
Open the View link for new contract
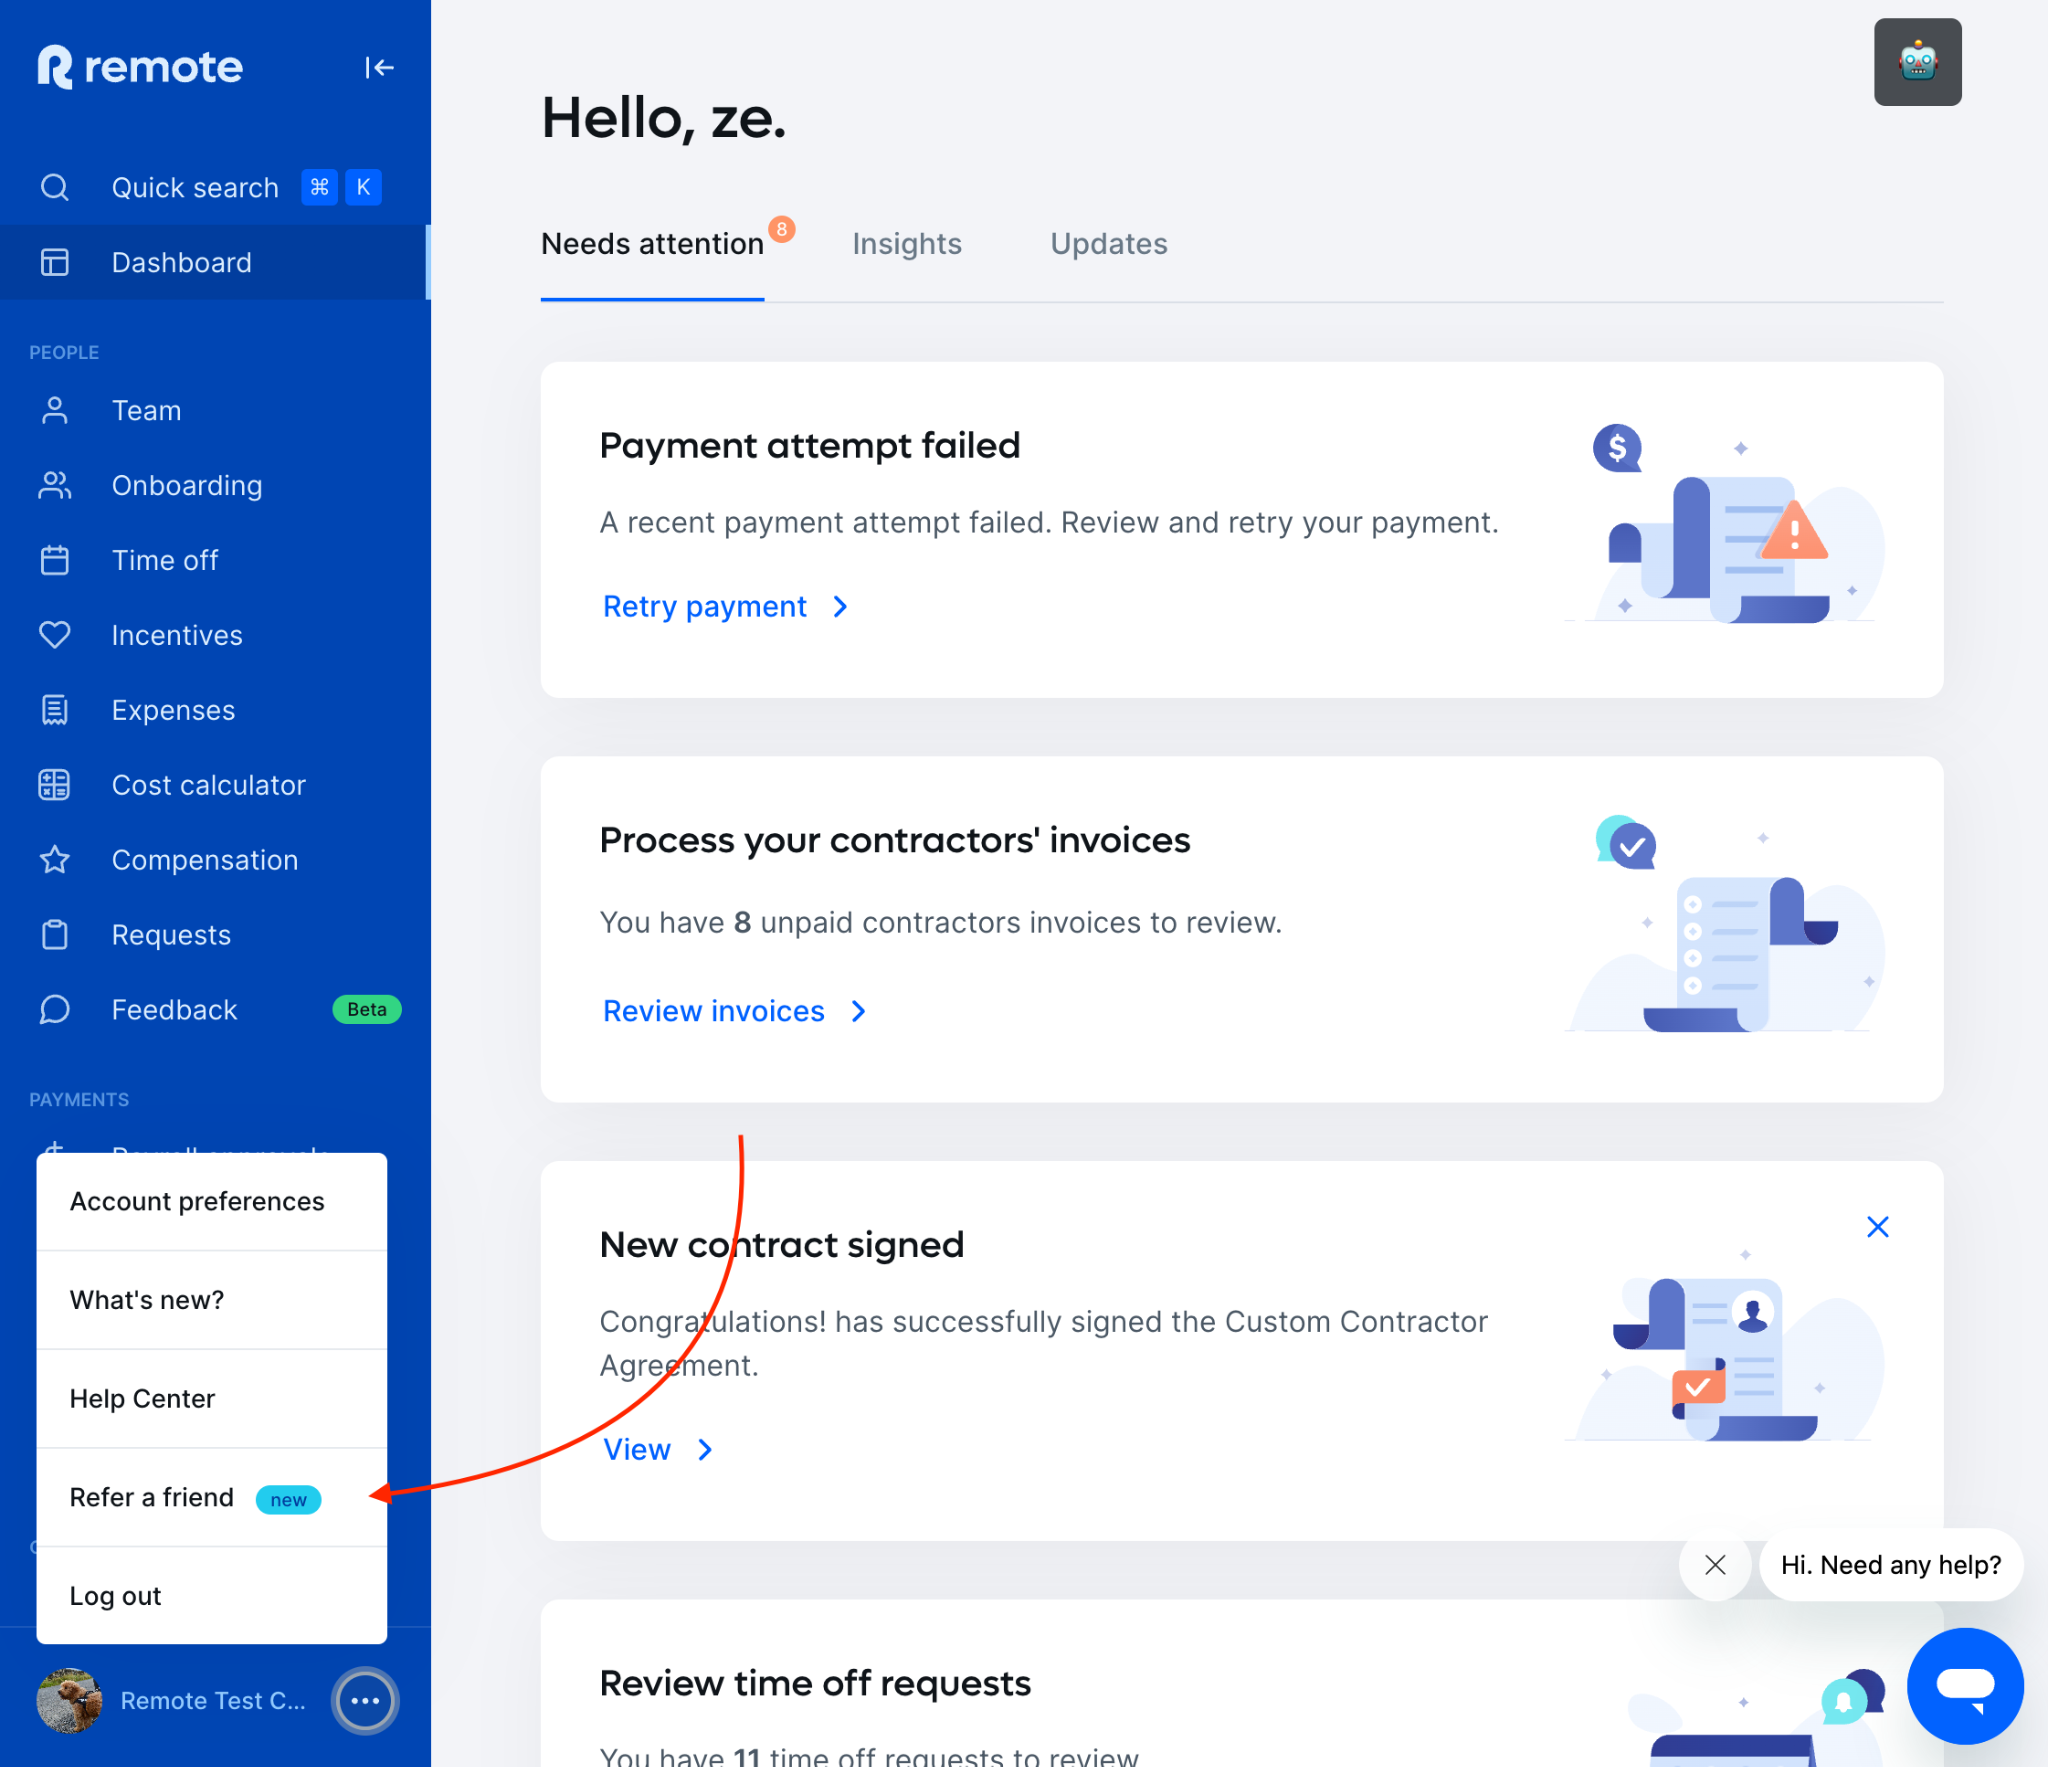(x=637, y=1449)
